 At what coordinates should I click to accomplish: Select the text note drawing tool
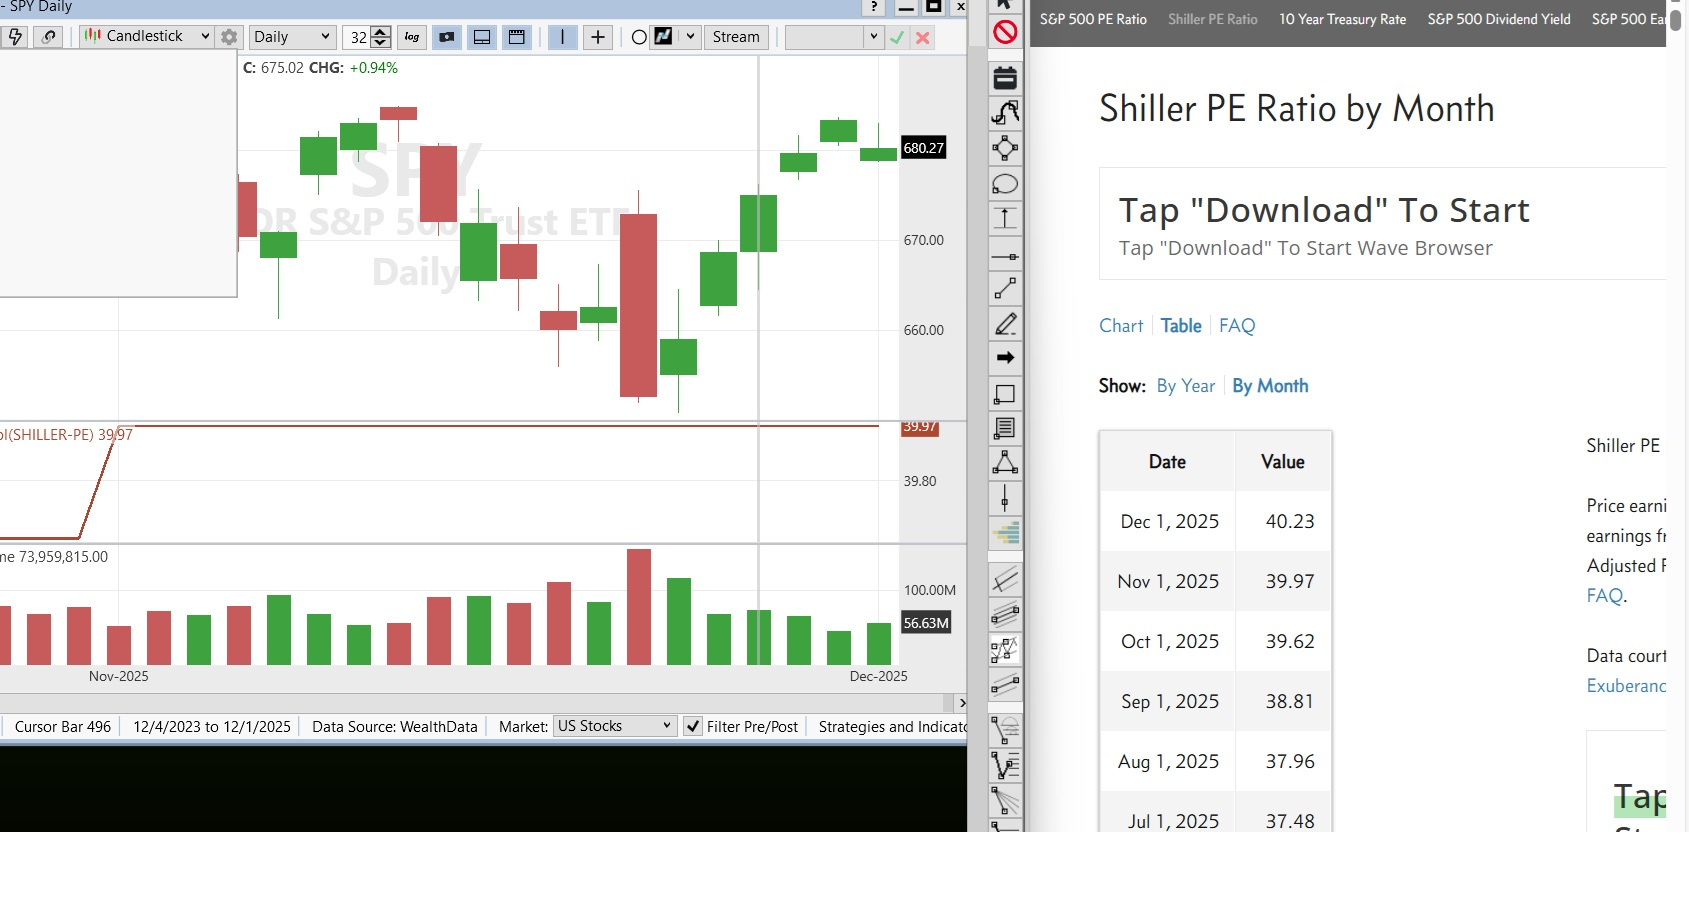1005,428
